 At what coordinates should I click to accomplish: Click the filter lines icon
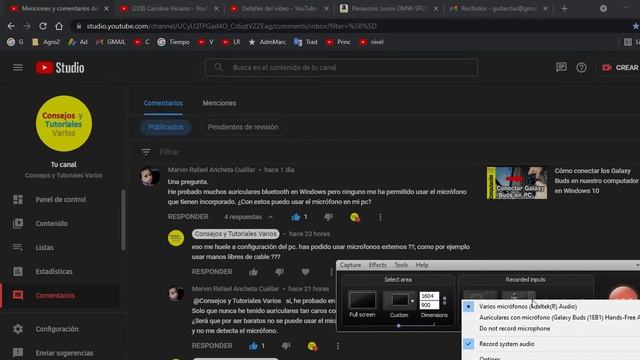(x=146, y=152)
